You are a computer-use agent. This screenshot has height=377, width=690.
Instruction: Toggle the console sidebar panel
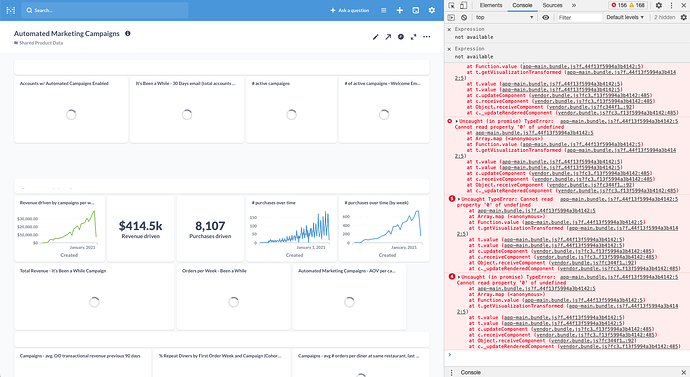pos(451,18)
